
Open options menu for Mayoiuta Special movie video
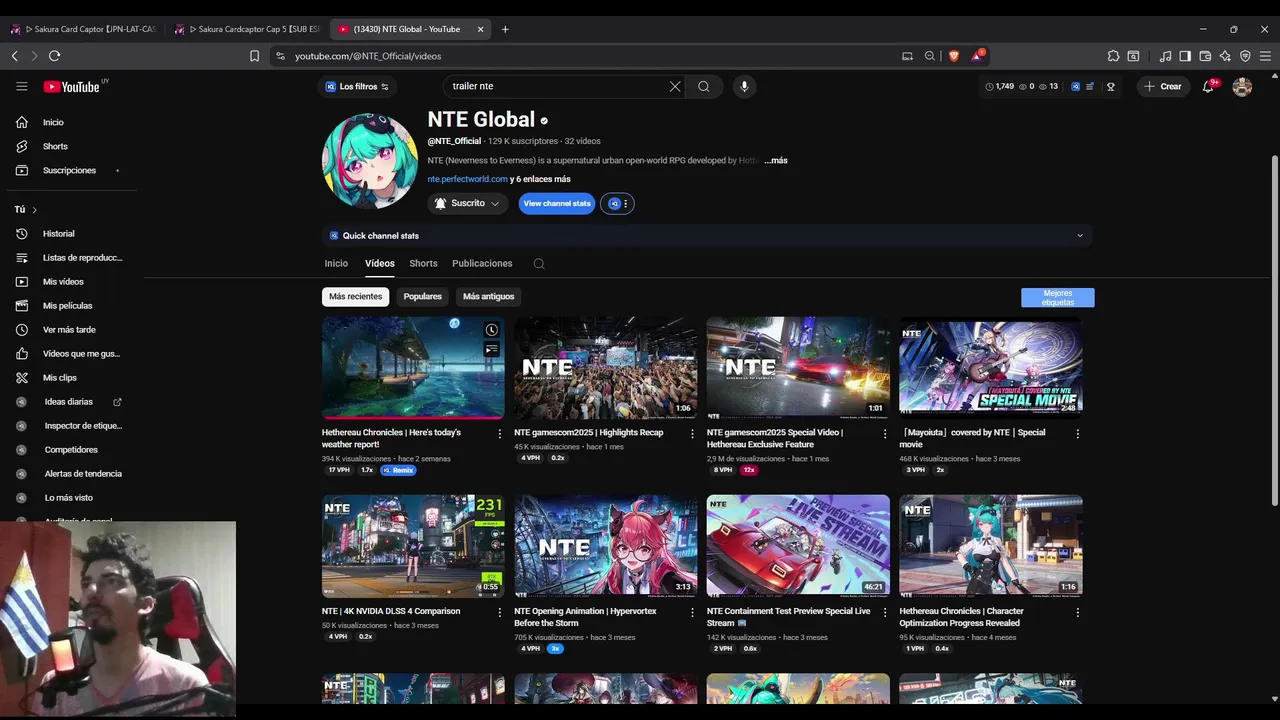(1077, 434)
